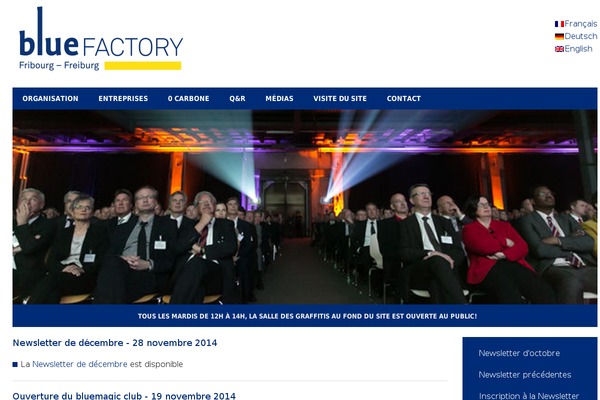600x400 pixels.
Task: Click the UK flag icon
Action: pos(559,49)
